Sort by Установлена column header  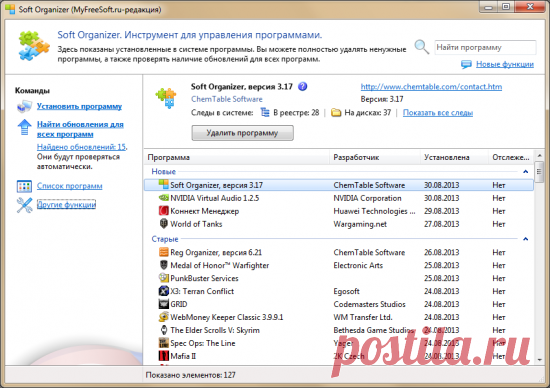454,157
